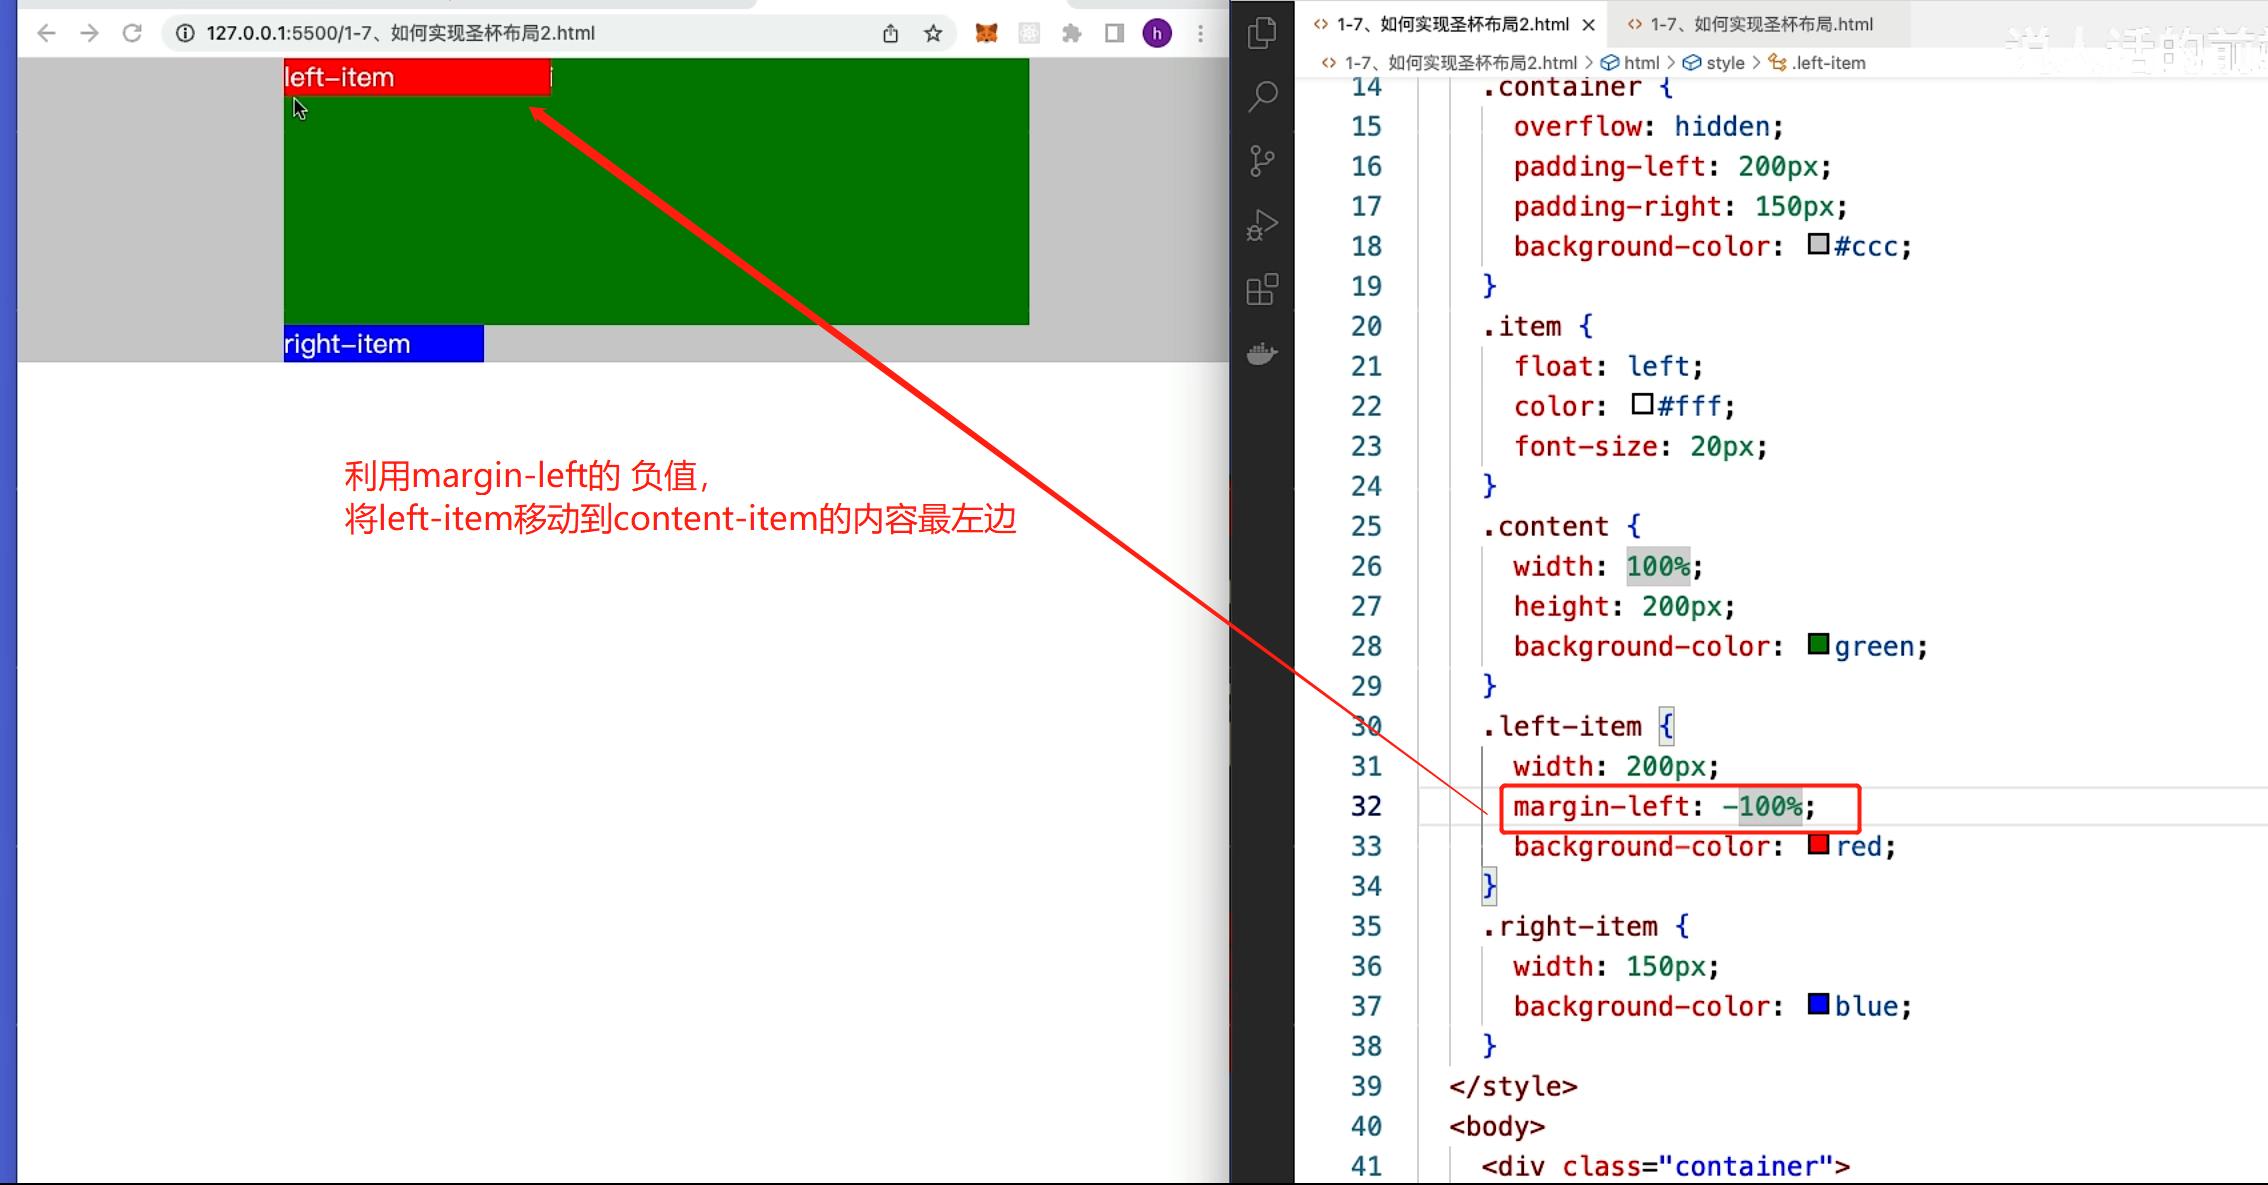Share this page icon
Screen dimensions: 2268x1185
[x=890, y=33]
